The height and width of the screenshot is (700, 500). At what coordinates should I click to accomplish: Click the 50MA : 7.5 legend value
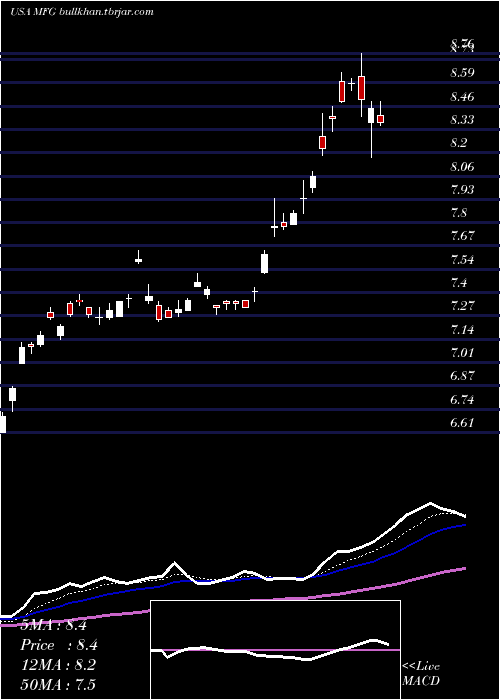pyautogui.click(x=58, y=684)
